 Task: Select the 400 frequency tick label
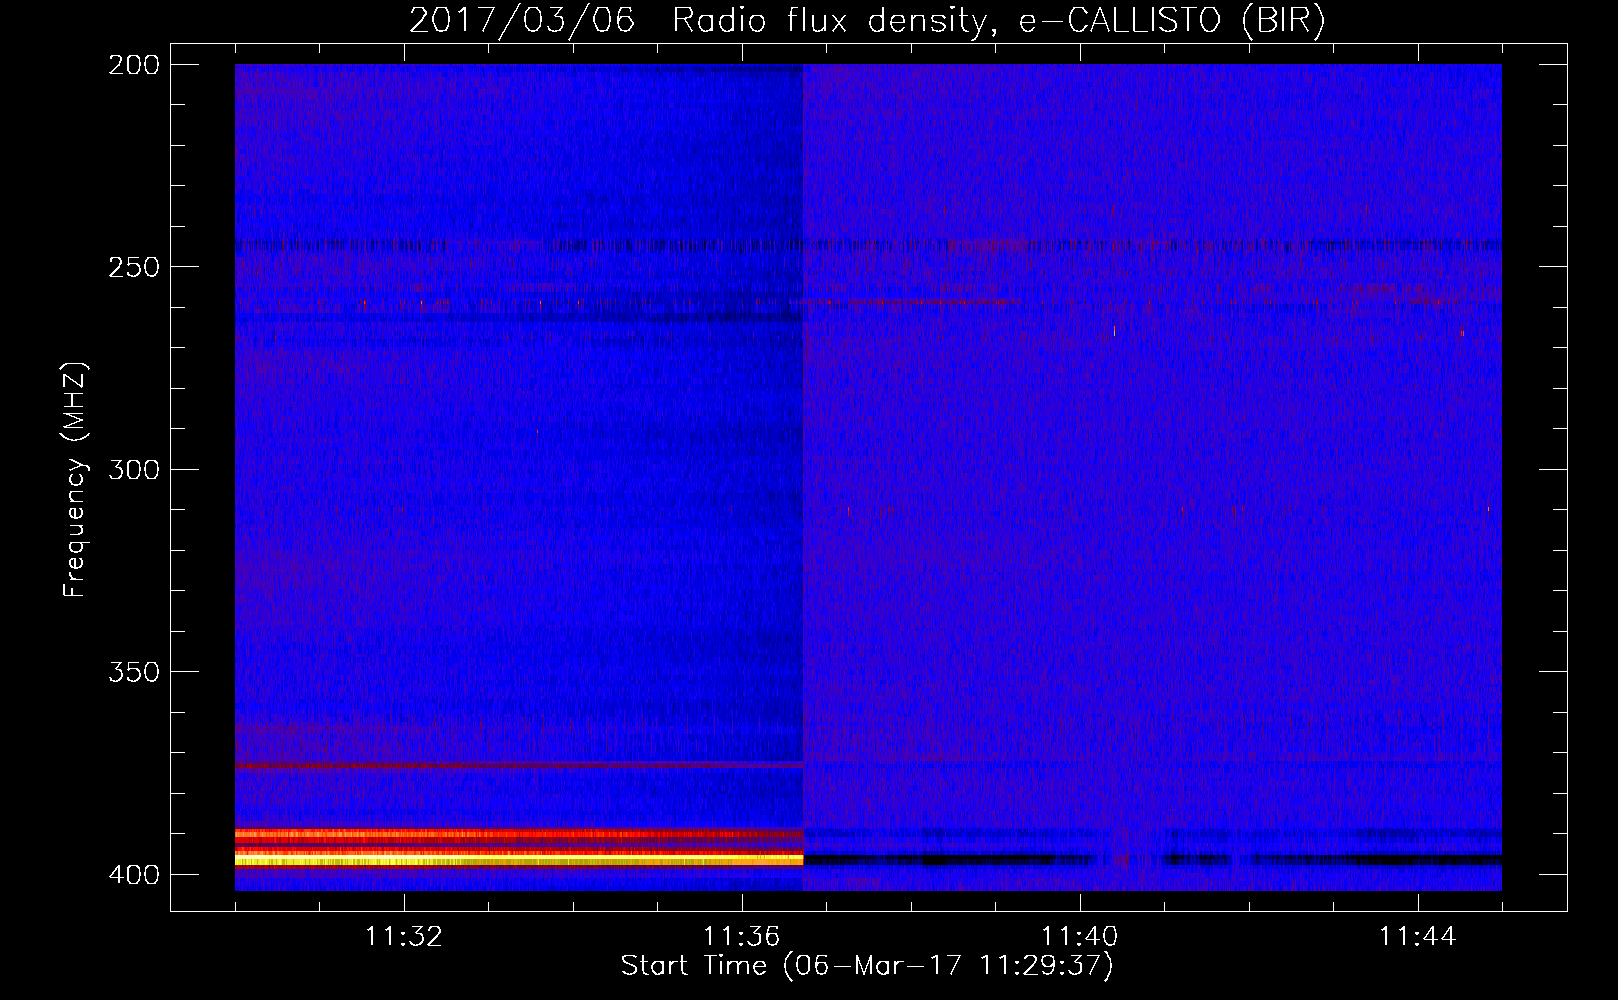134,875
